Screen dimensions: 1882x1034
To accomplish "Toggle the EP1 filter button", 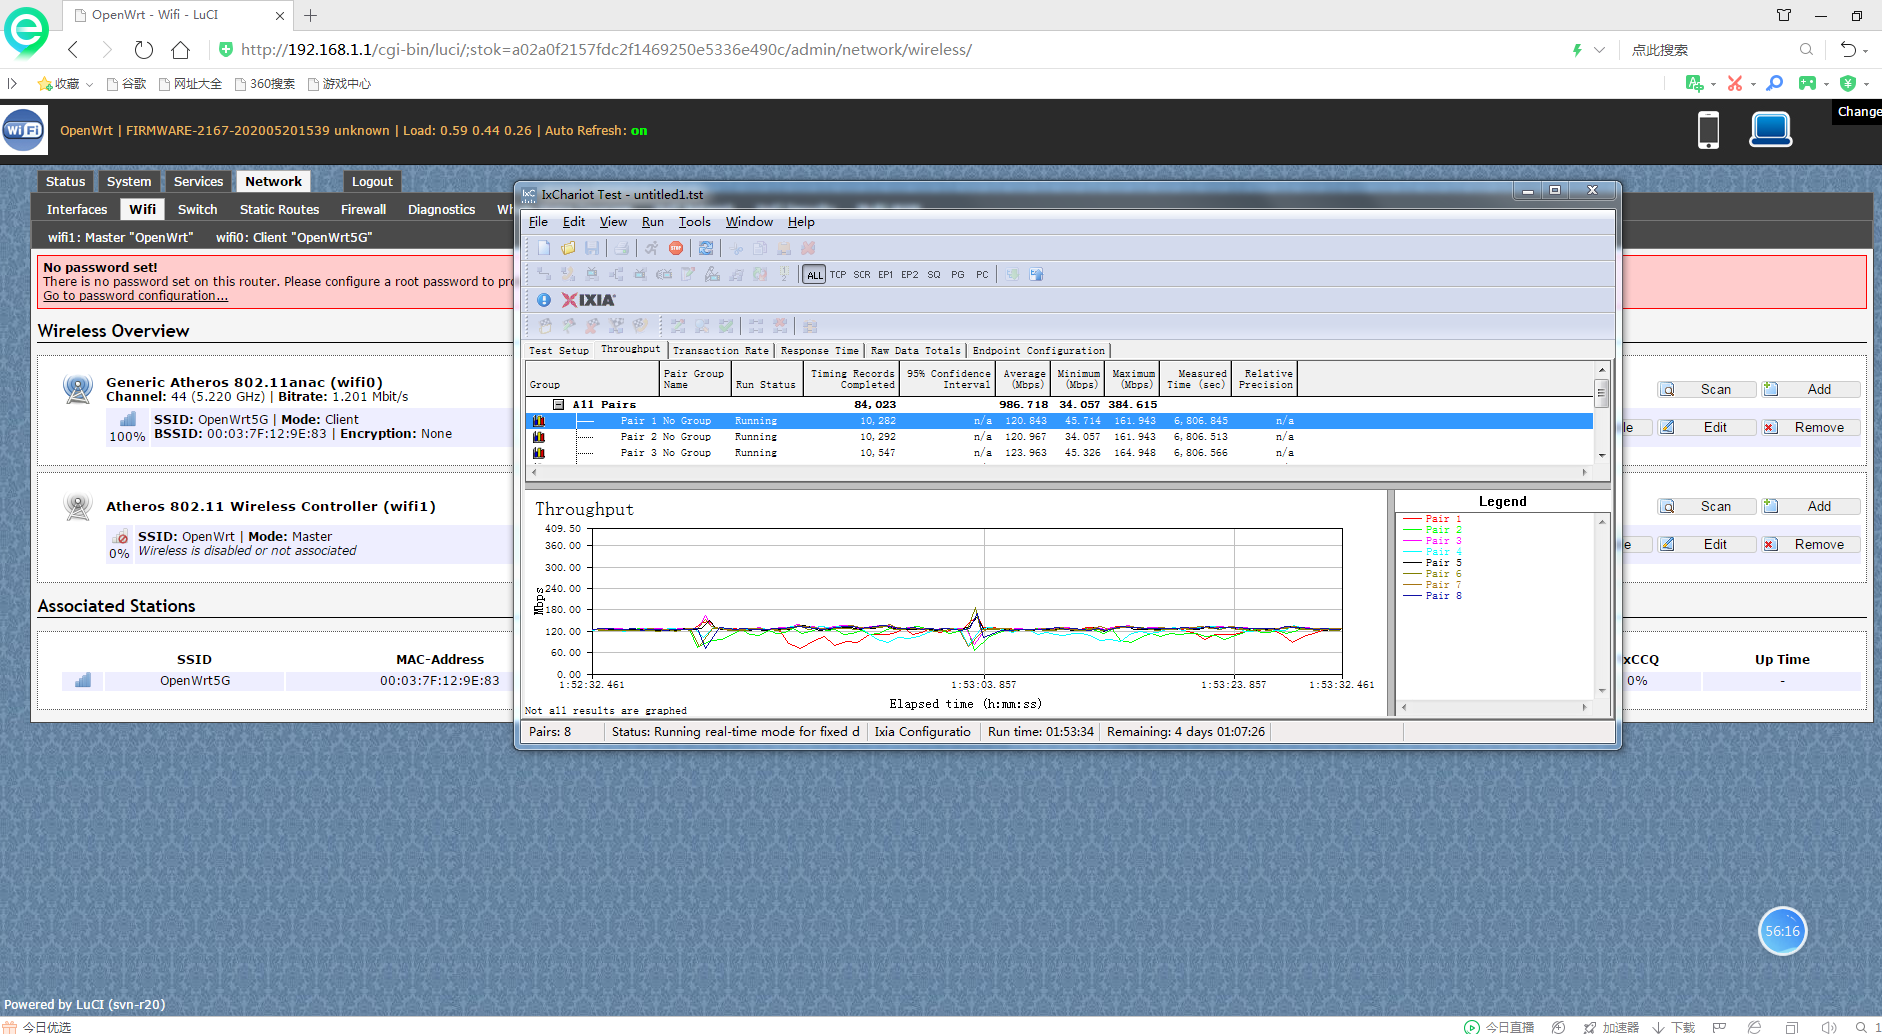I will [x=885, y=275].
